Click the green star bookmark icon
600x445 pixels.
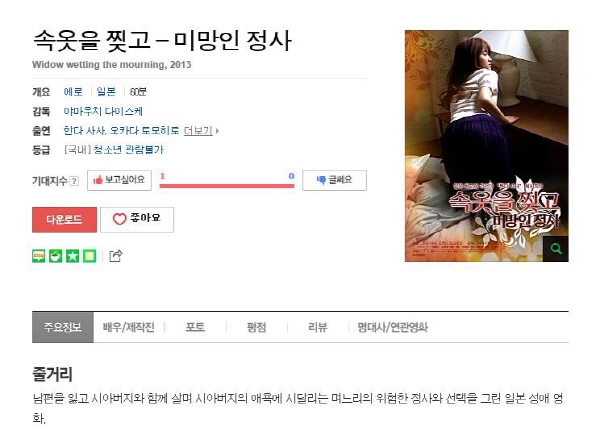coord(72,256)
